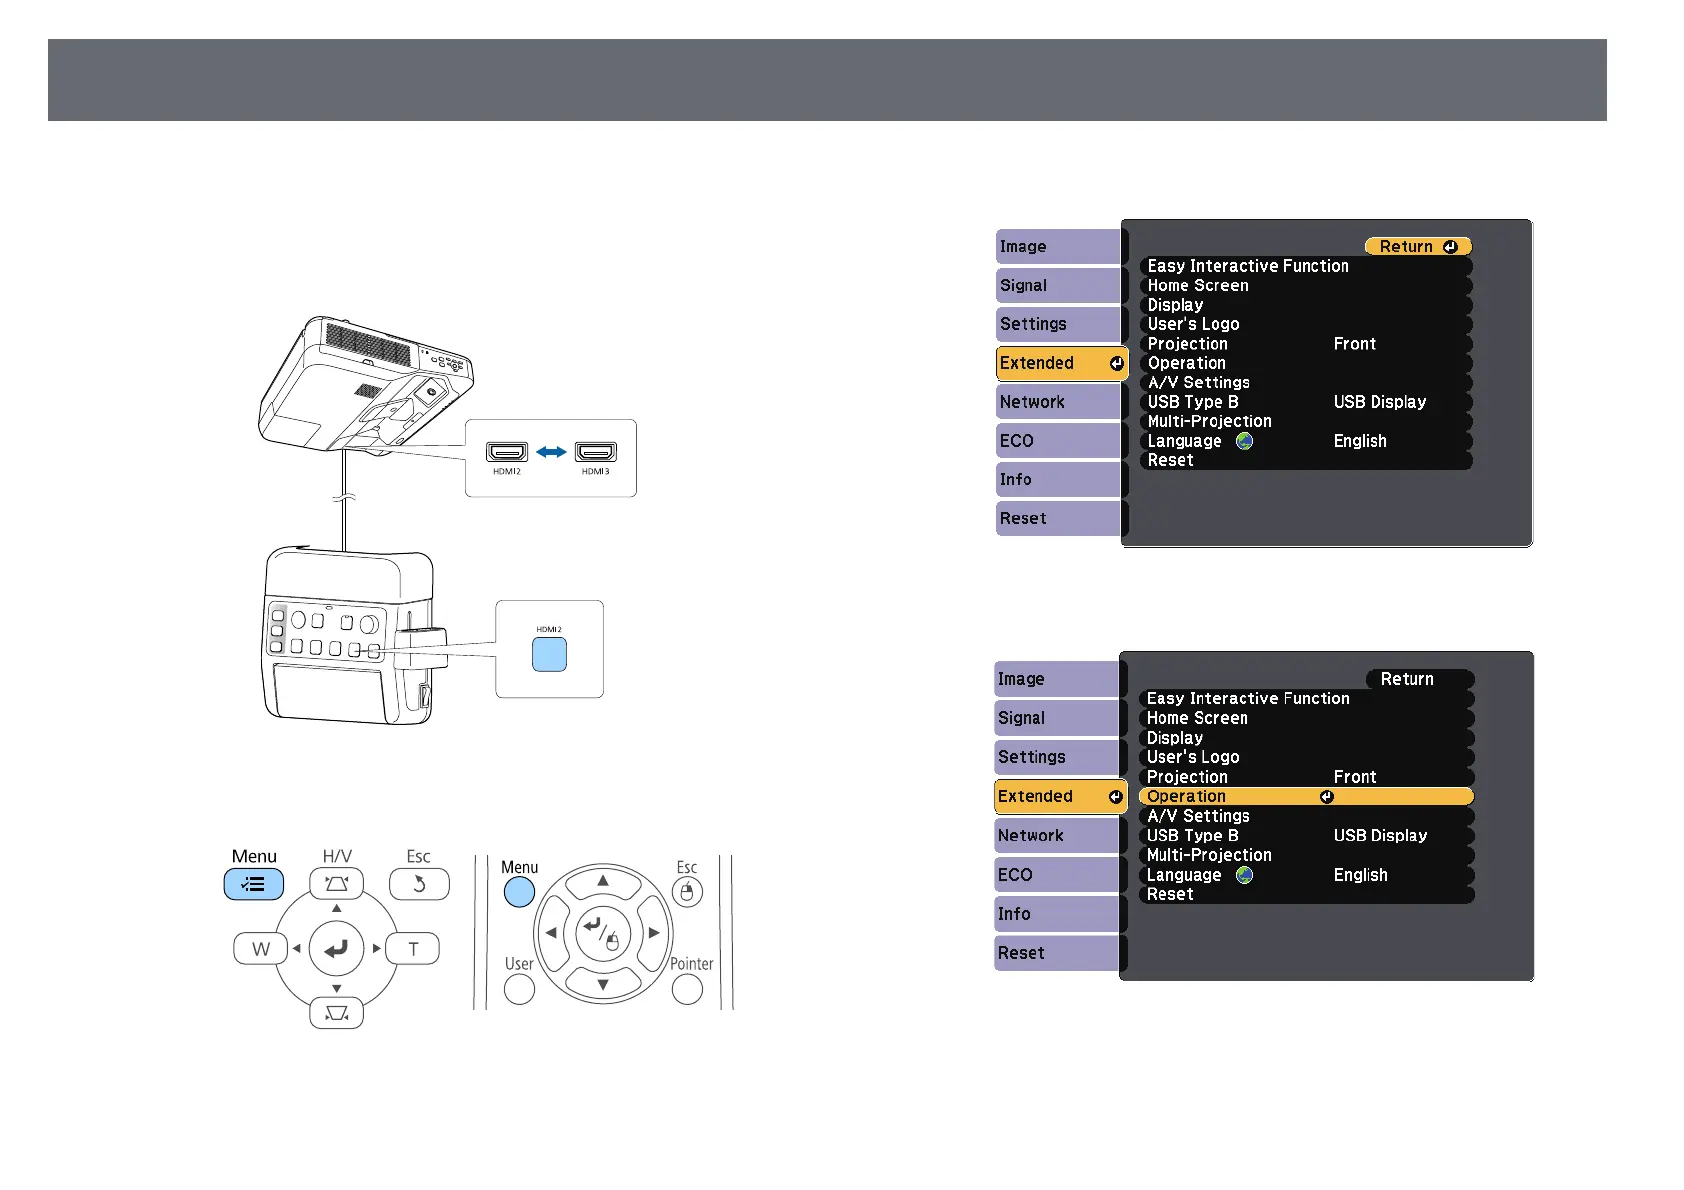Screen dimensions: 1684x1190
Task: Click the HDMI3 port icon in the projector callout
Action: coord(596,452)
